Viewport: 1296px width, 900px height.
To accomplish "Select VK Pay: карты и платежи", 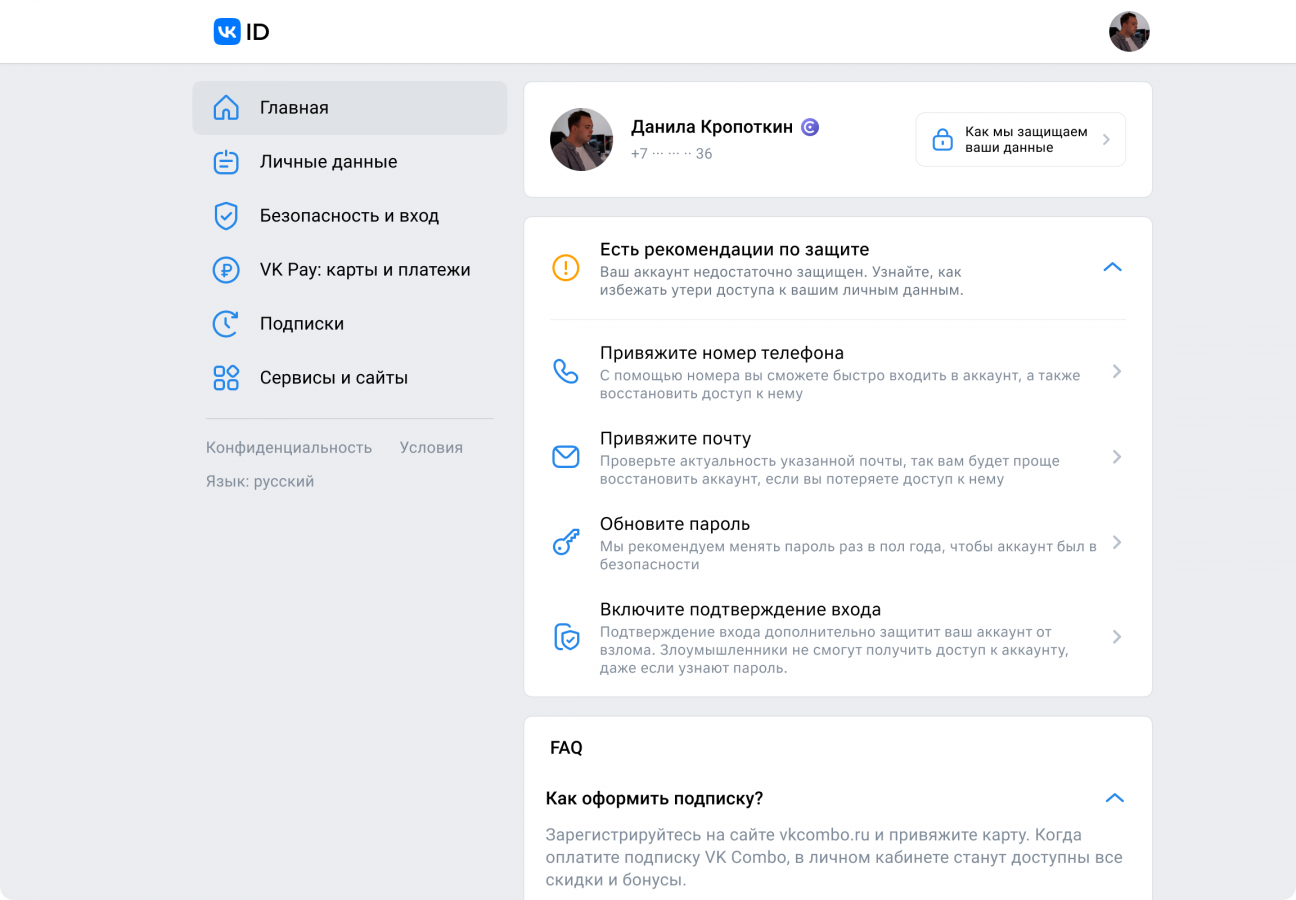I will (x=350, y=270).
